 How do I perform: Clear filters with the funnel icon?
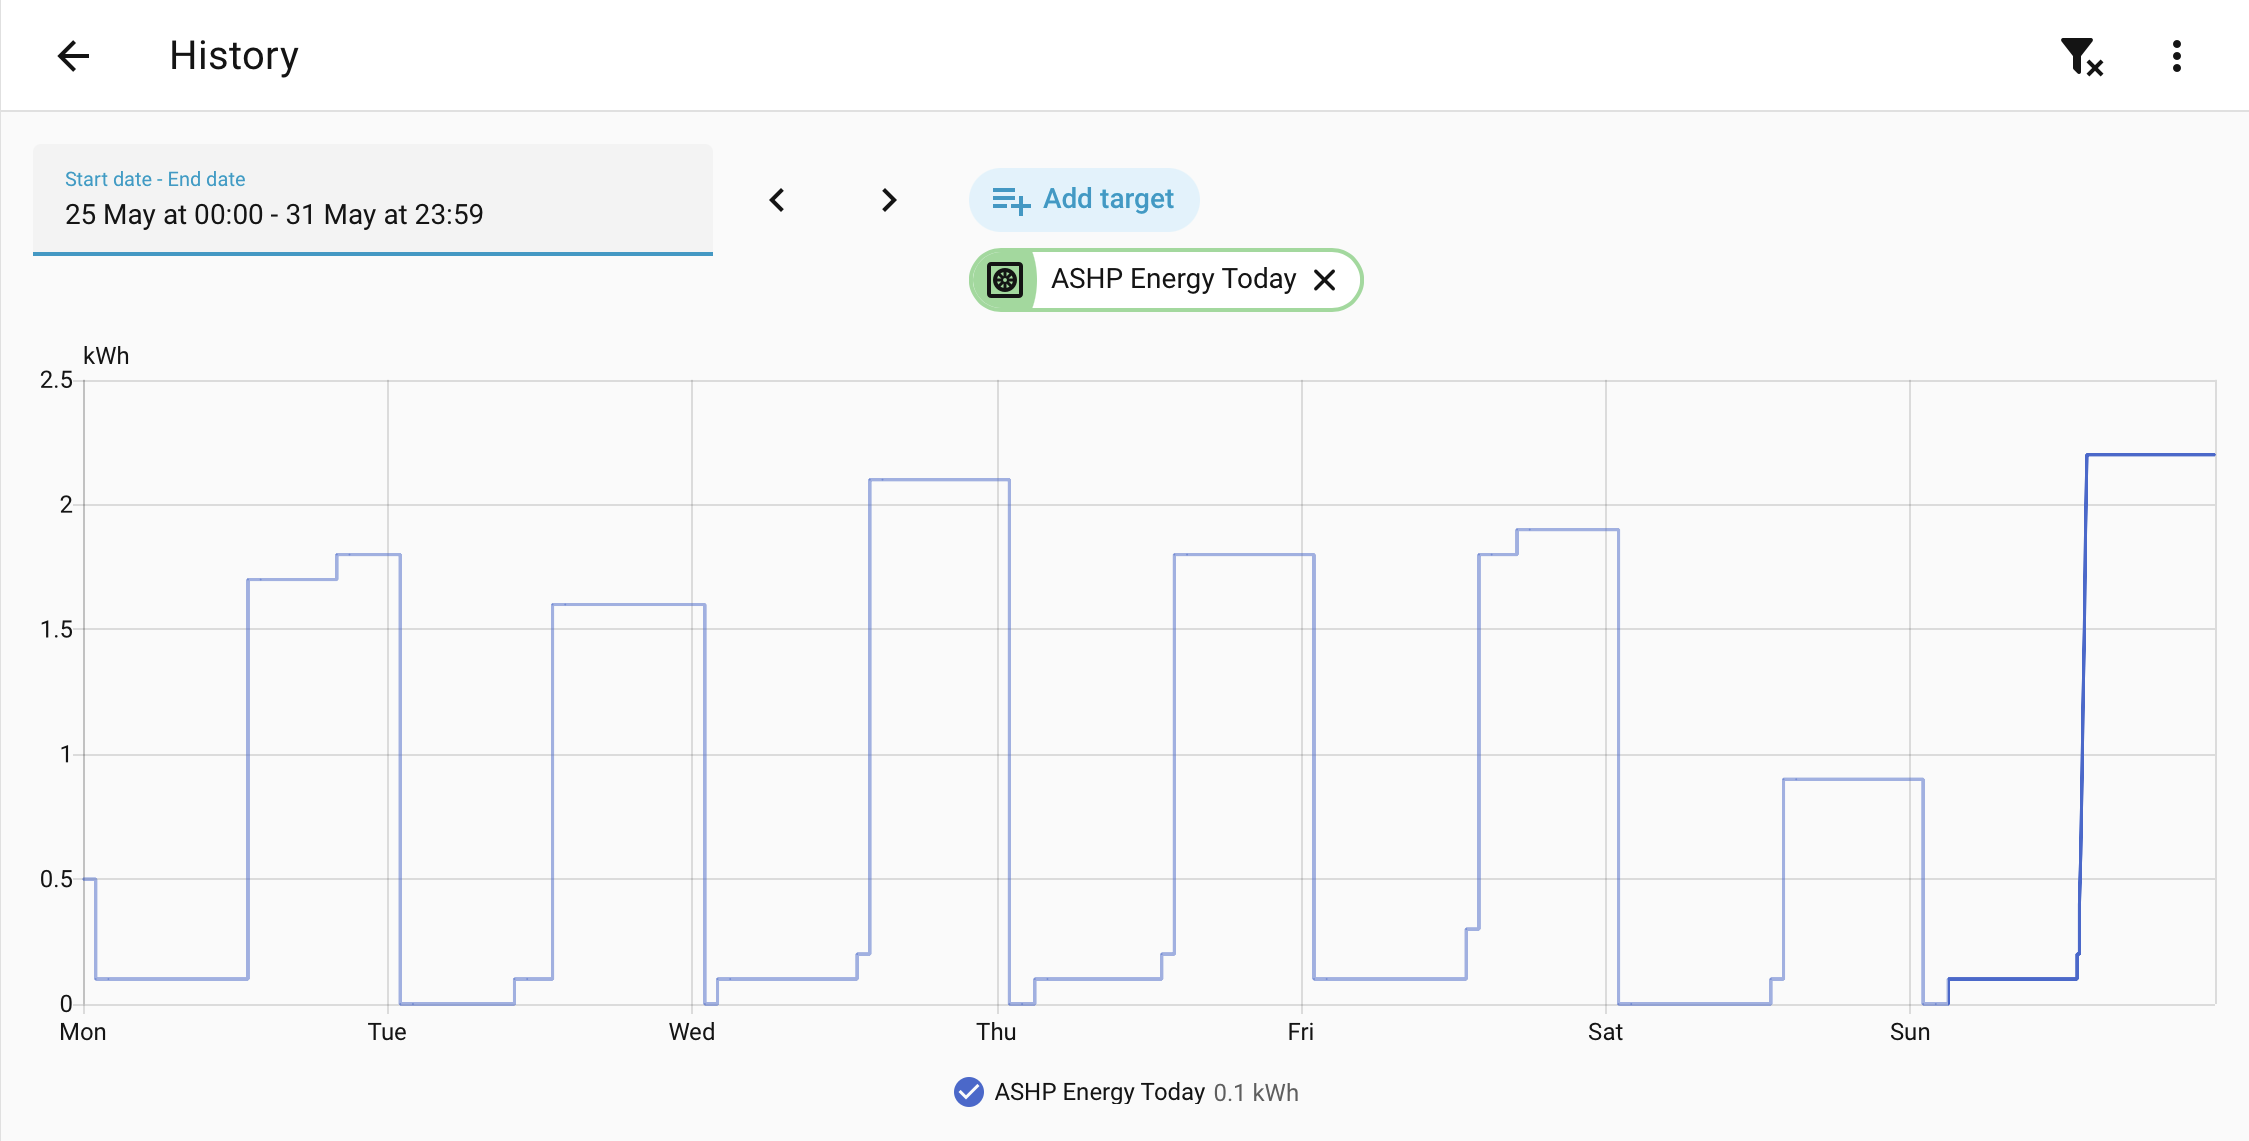(2082, 56)
